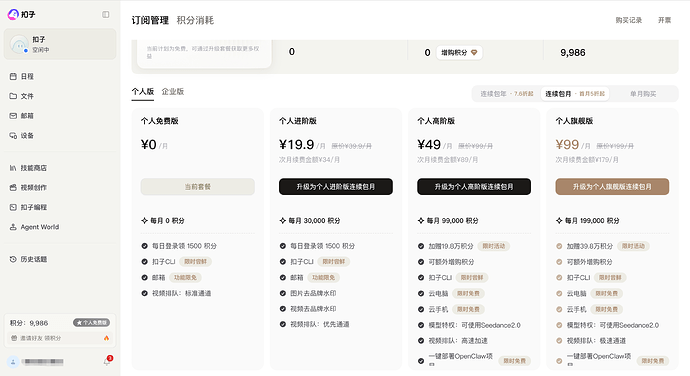Open Agent World in sidebar
The height and width of the screenshot is (376, 690).
coord(34,227)
